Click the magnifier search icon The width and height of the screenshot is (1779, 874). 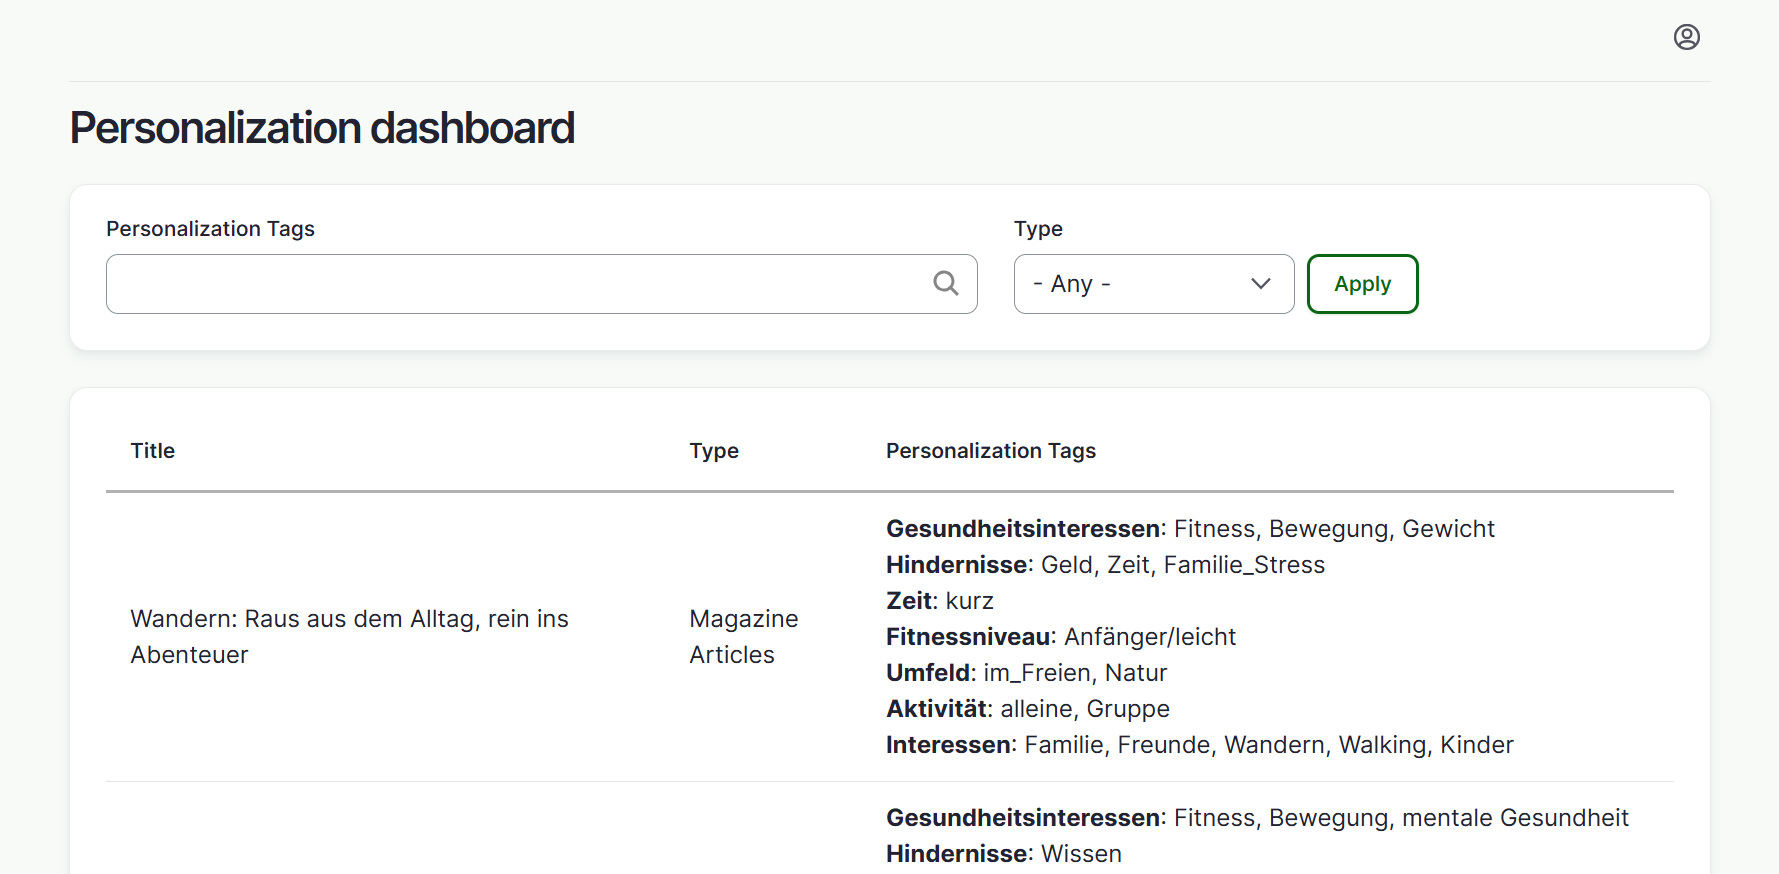945,284
